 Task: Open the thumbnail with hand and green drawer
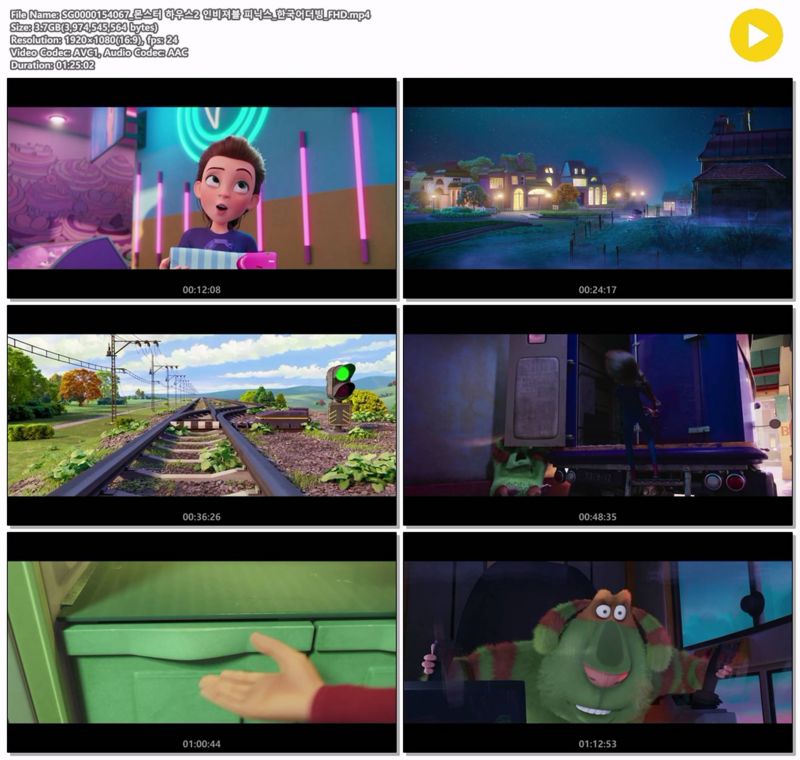click(x=202, y=642)
